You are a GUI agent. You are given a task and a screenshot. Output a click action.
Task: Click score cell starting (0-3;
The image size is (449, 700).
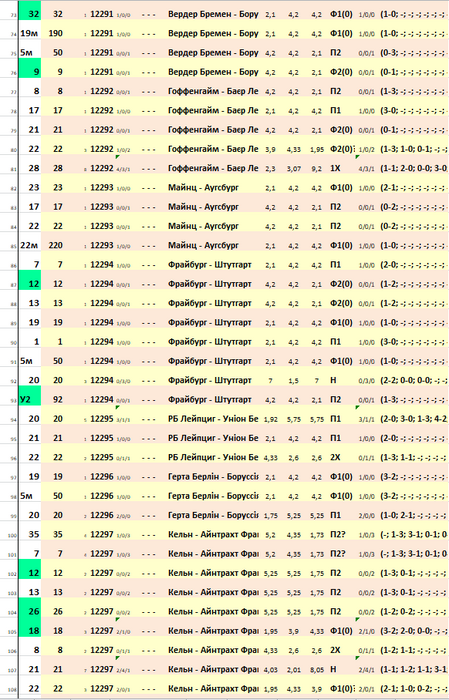point(414,52)
